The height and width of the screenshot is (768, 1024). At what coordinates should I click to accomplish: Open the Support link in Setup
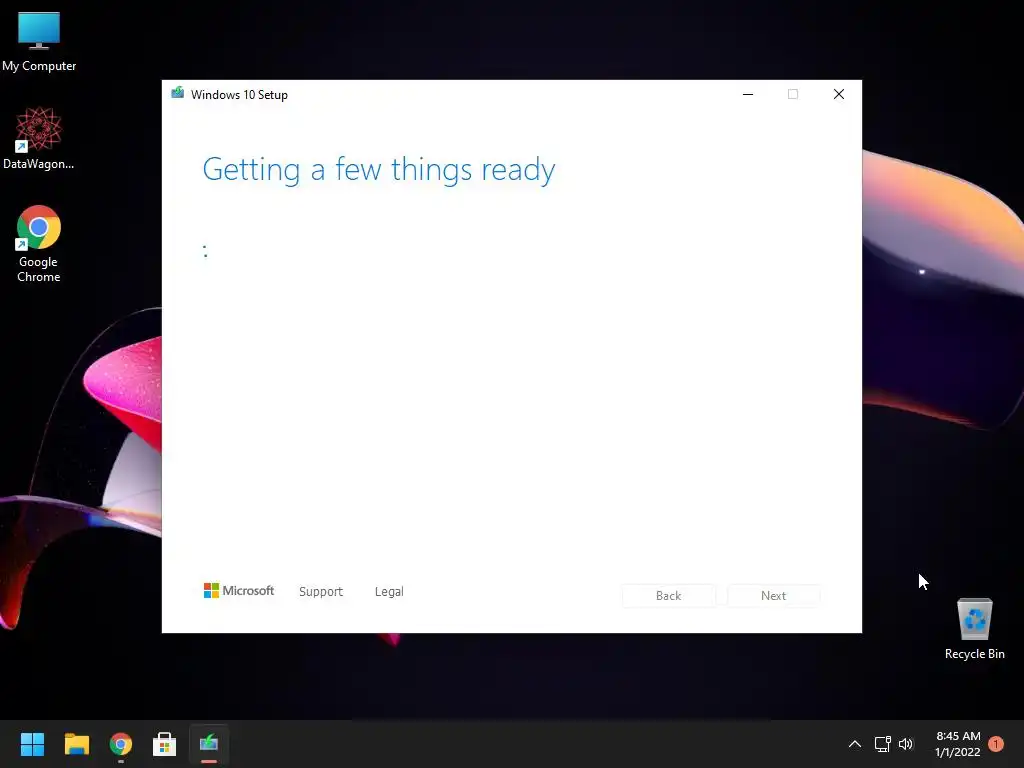coord(321,591)
